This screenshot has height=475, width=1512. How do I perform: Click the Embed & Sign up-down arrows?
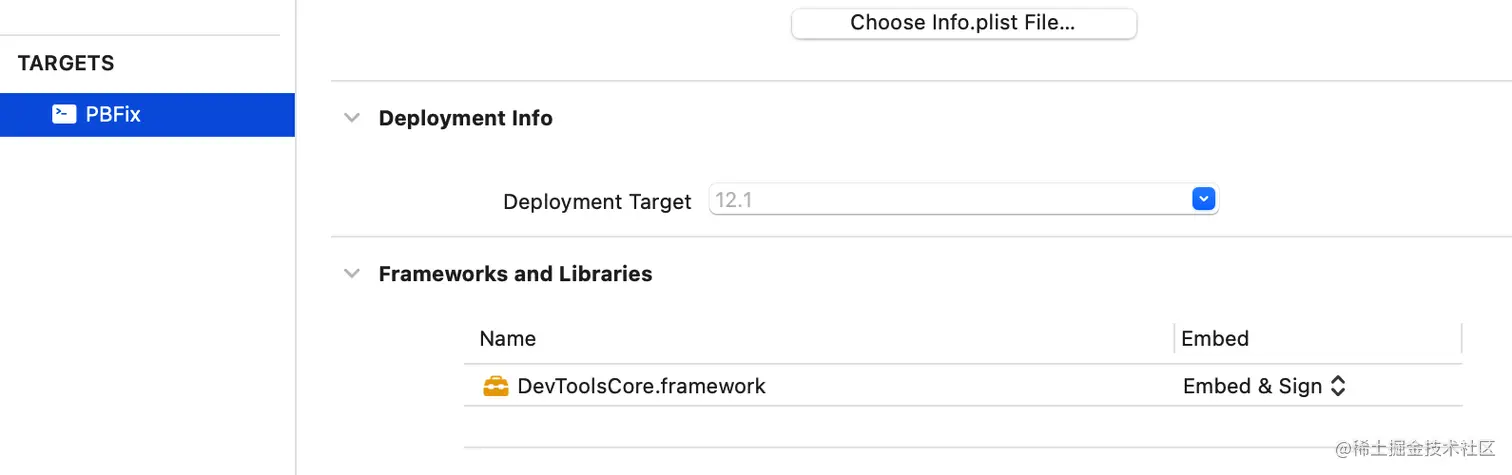click(x=1338, y=386)
